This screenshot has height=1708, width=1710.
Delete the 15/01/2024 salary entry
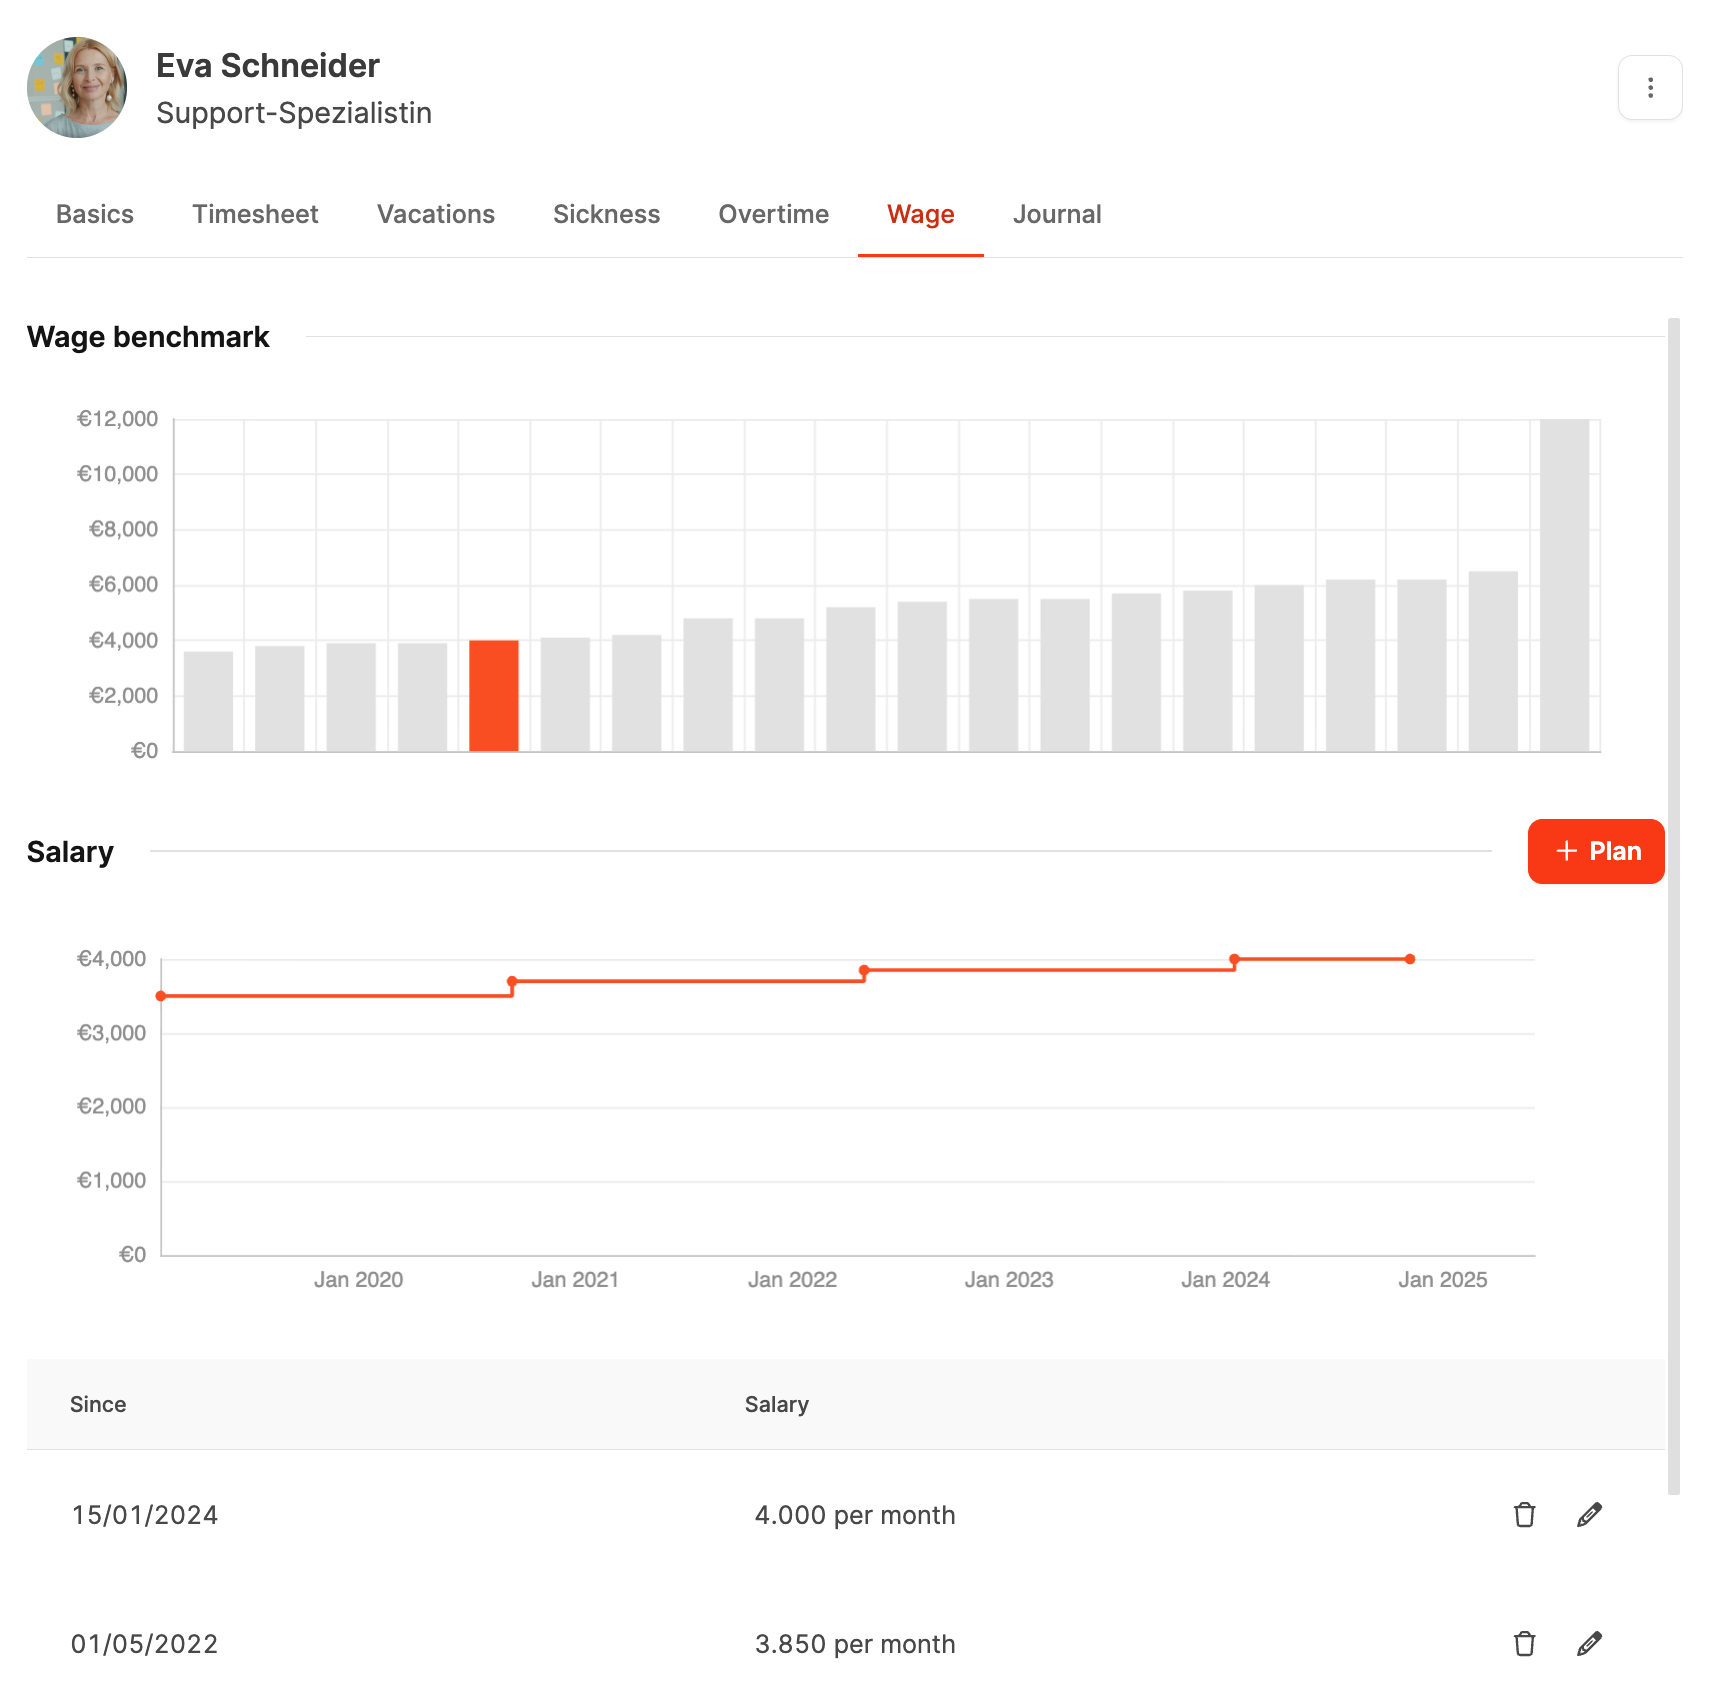1524,1515
